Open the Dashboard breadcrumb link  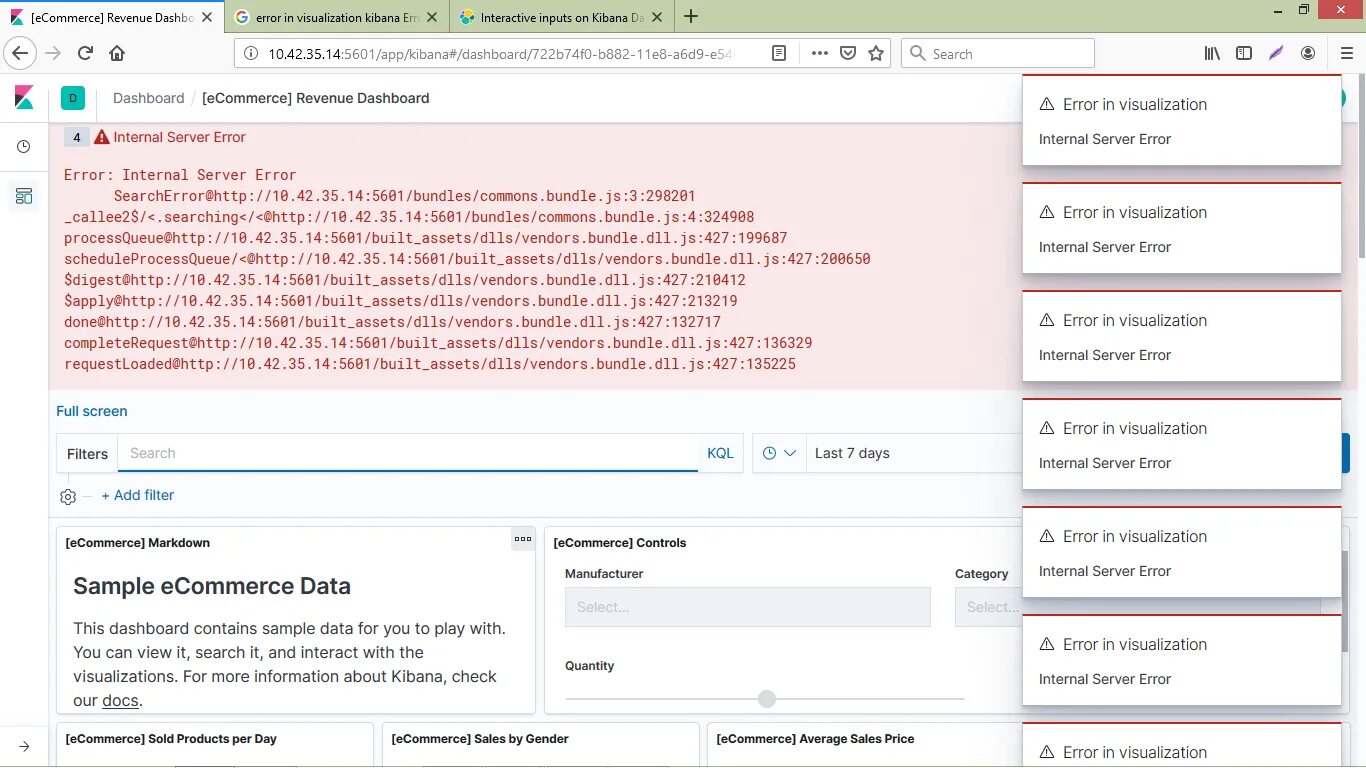149,98
